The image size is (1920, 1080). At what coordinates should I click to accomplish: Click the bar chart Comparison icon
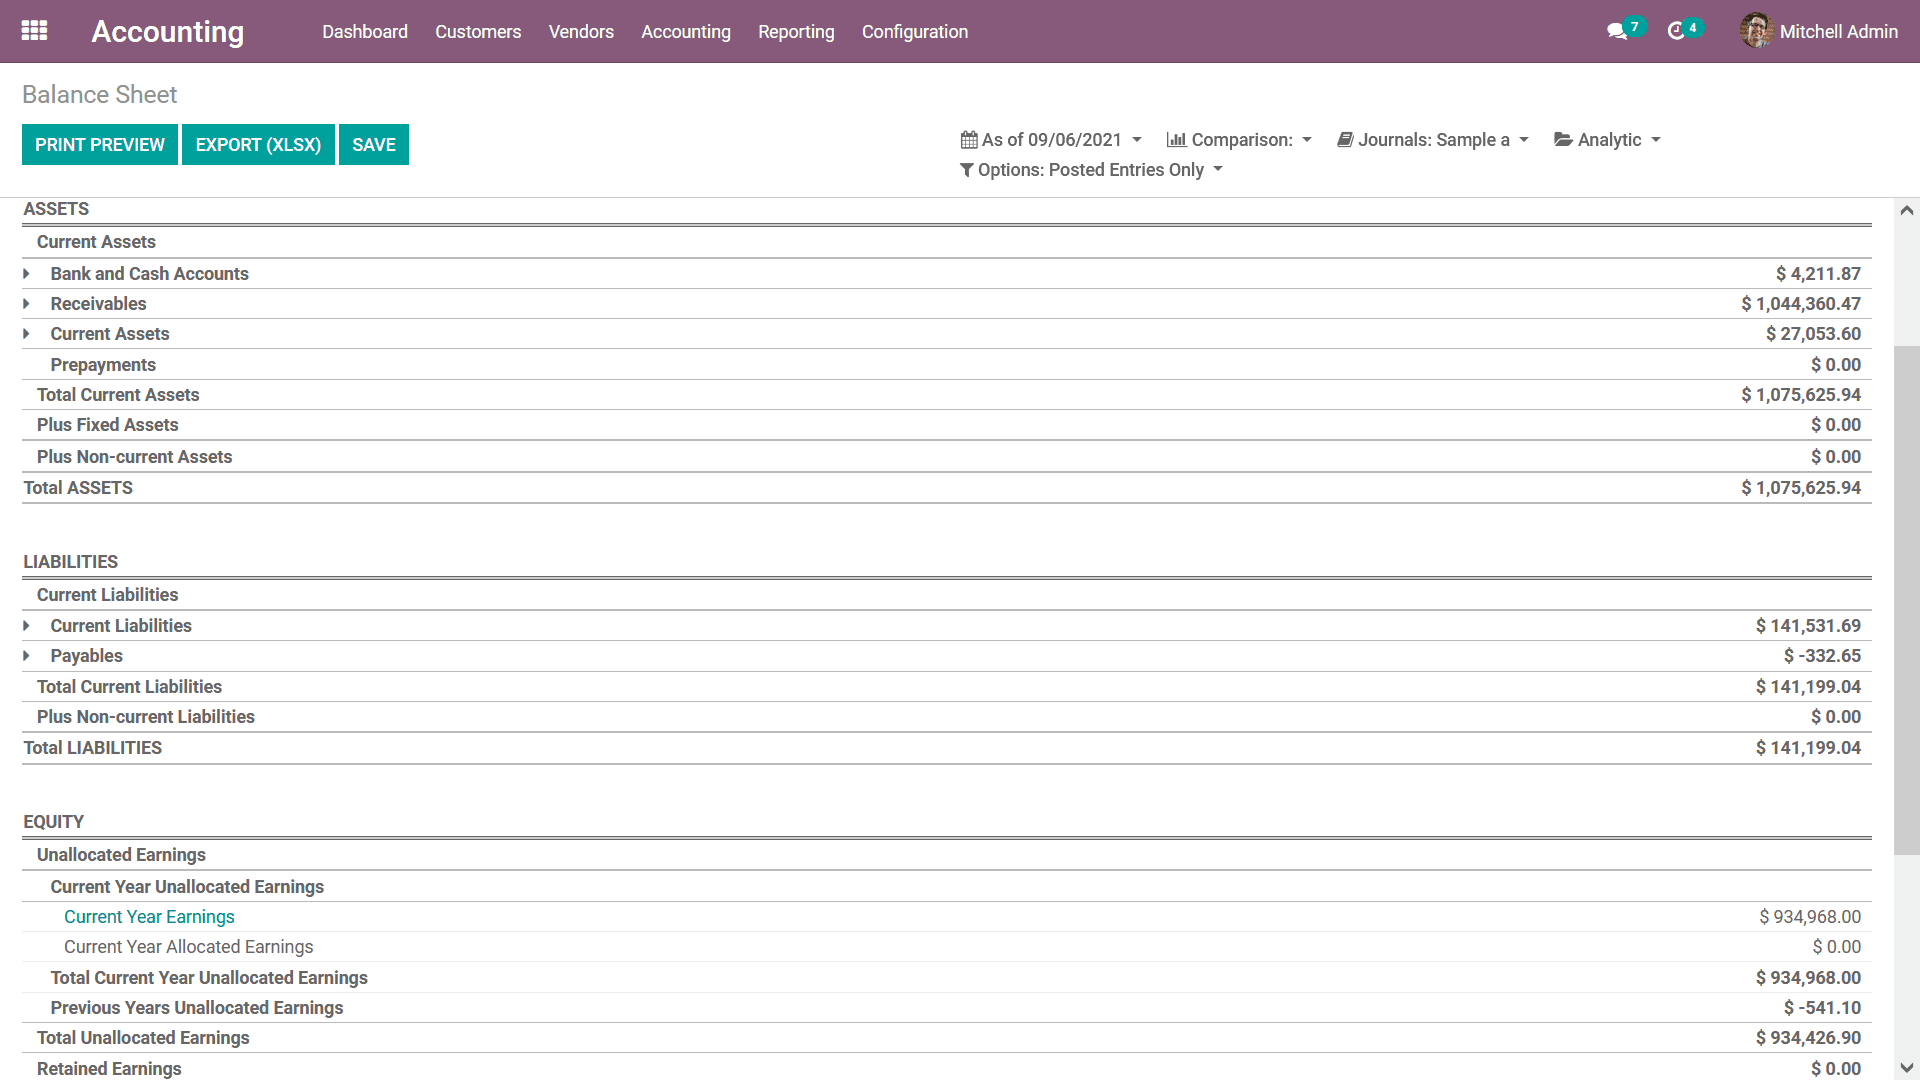(1176, 140)
